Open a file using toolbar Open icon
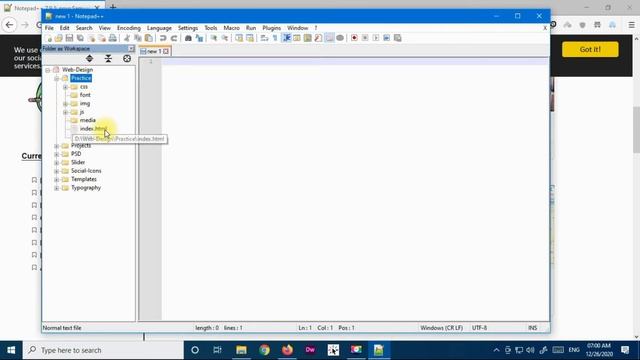This screenshot has height=360, width=640. click(59, 38)
